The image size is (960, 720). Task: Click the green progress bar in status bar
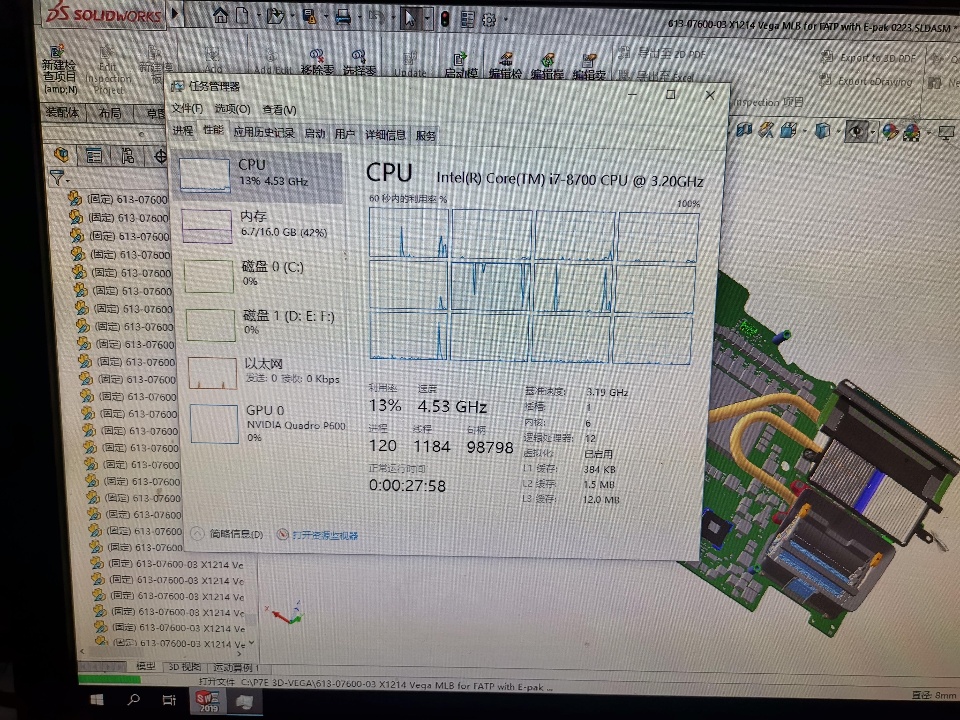tap(109, 679)
